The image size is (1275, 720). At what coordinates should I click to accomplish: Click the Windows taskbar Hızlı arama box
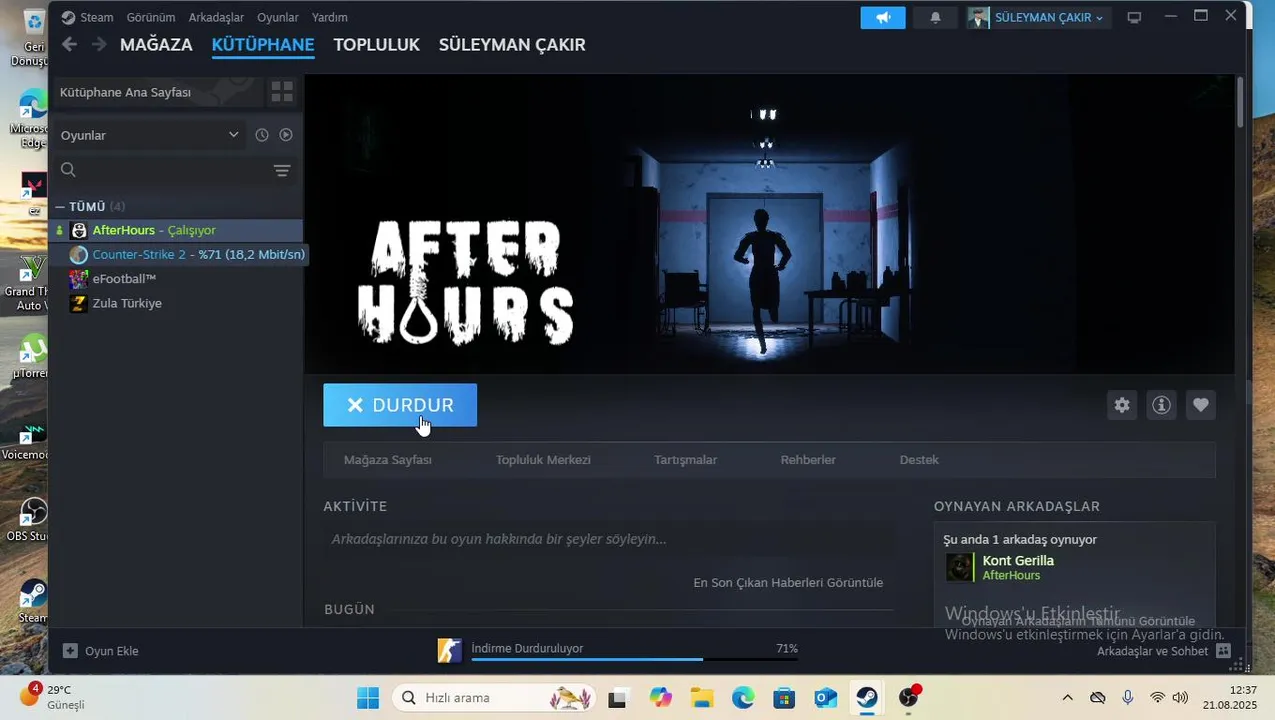[494, 697]
